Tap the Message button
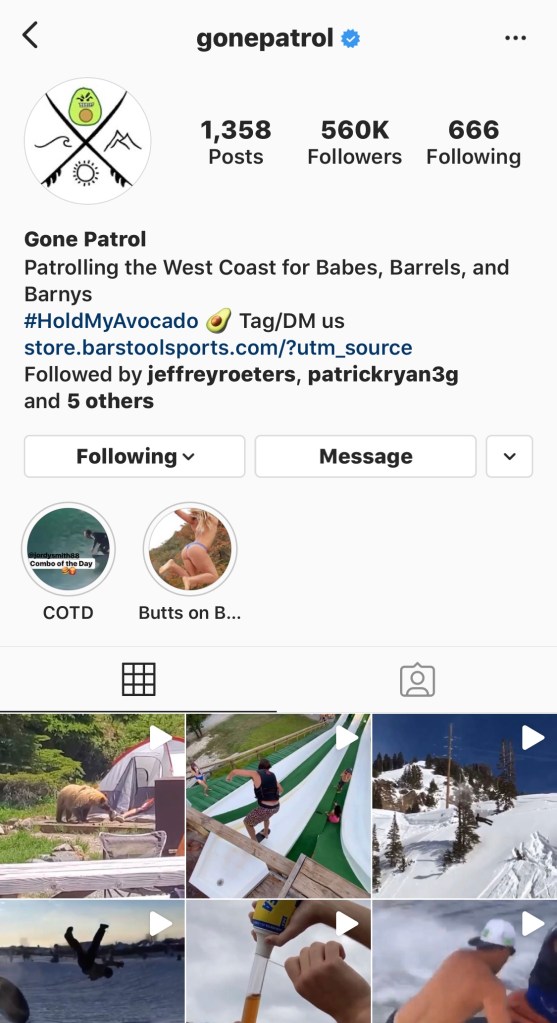This screenshot has height=1023, width=557. (x=365, y=456)
